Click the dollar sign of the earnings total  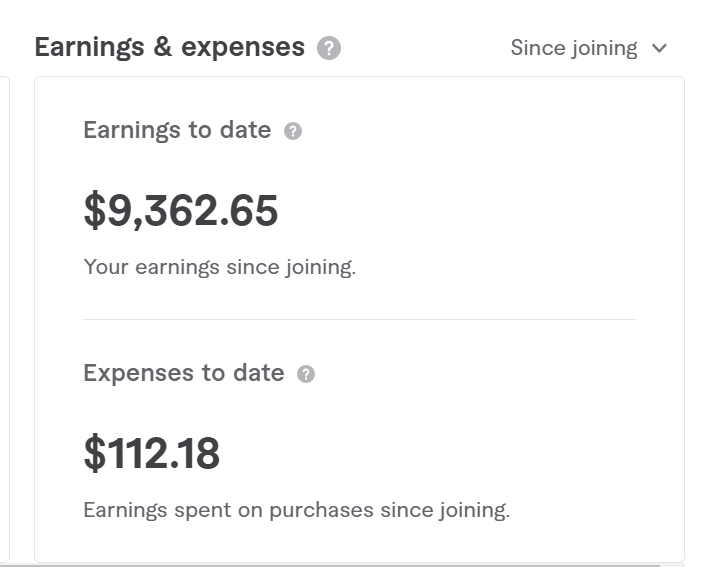point(94,210)
